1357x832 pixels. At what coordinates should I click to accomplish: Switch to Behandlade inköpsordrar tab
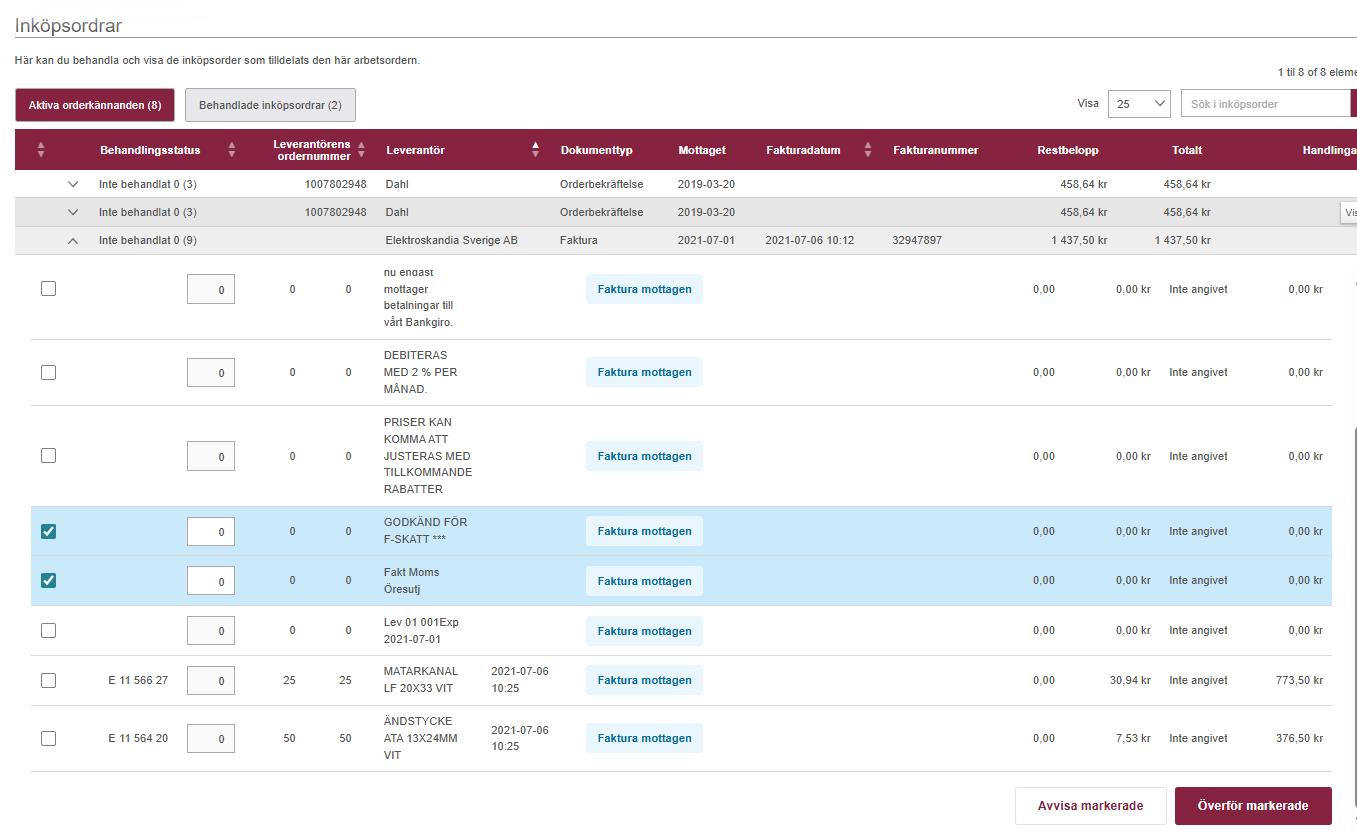[x=270, y=105]
